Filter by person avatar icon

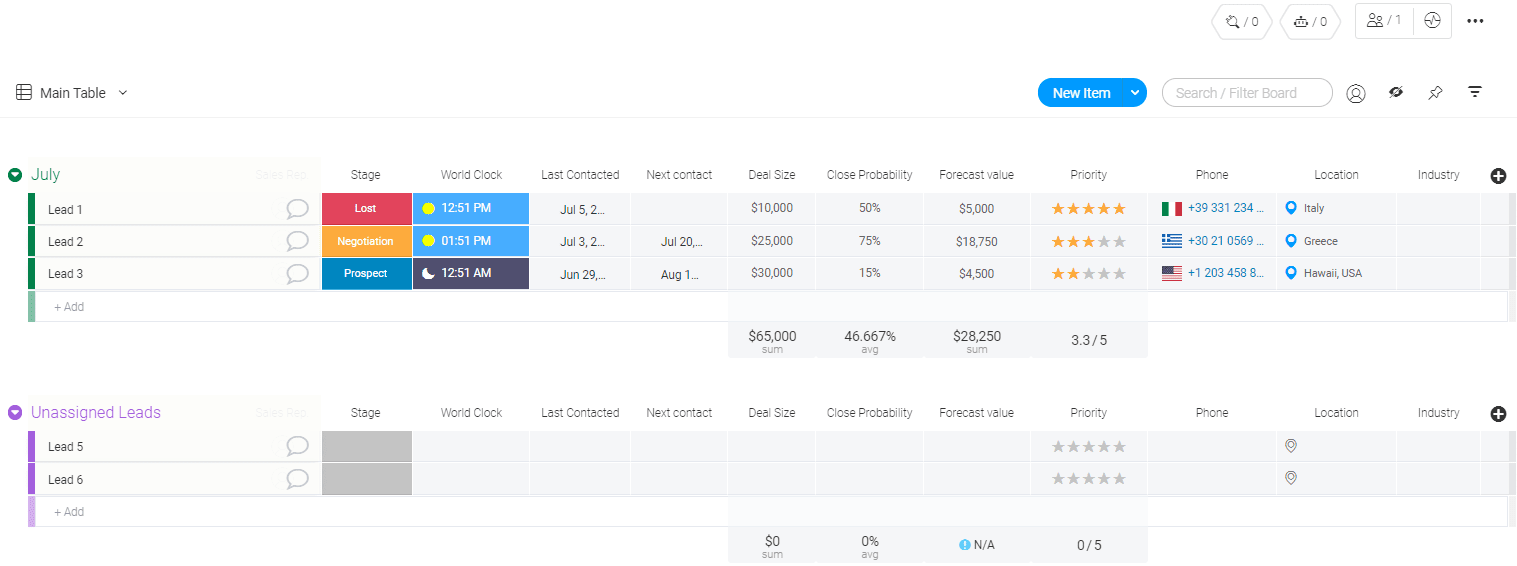1356,93
